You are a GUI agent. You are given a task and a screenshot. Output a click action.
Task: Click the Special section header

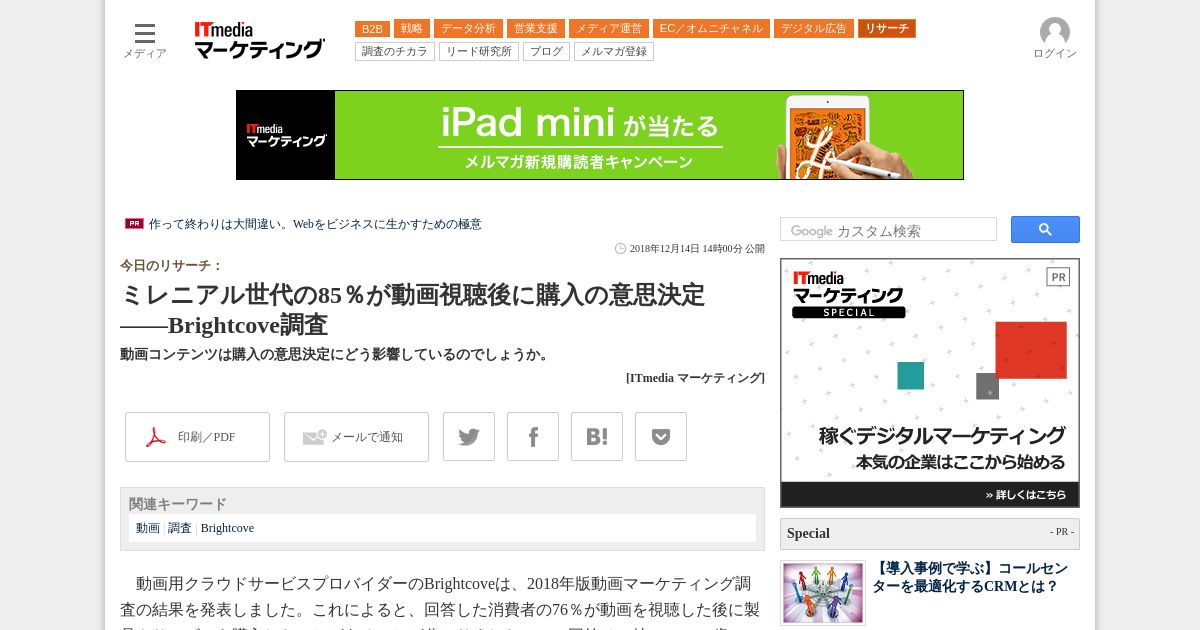(930, 533)
